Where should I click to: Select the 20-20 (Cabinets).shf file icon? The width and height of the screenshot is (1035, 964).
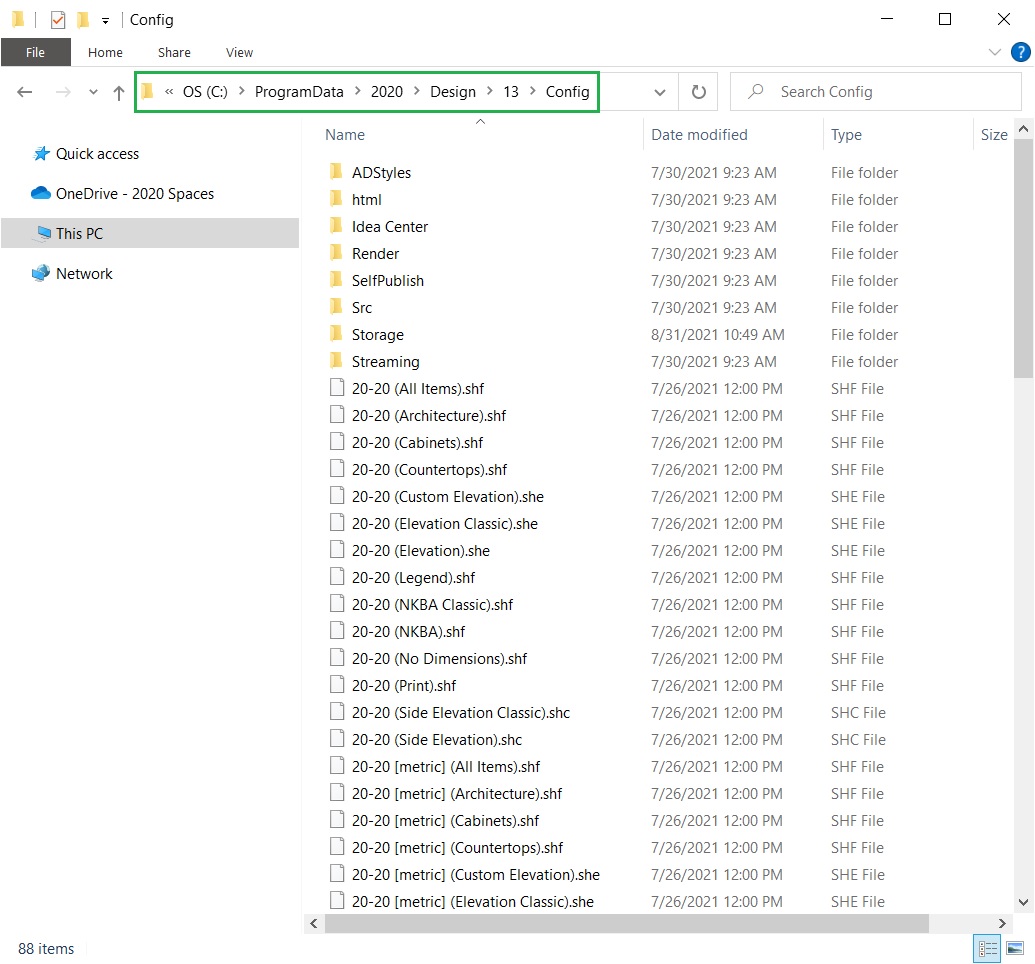[x=337, y=442]
